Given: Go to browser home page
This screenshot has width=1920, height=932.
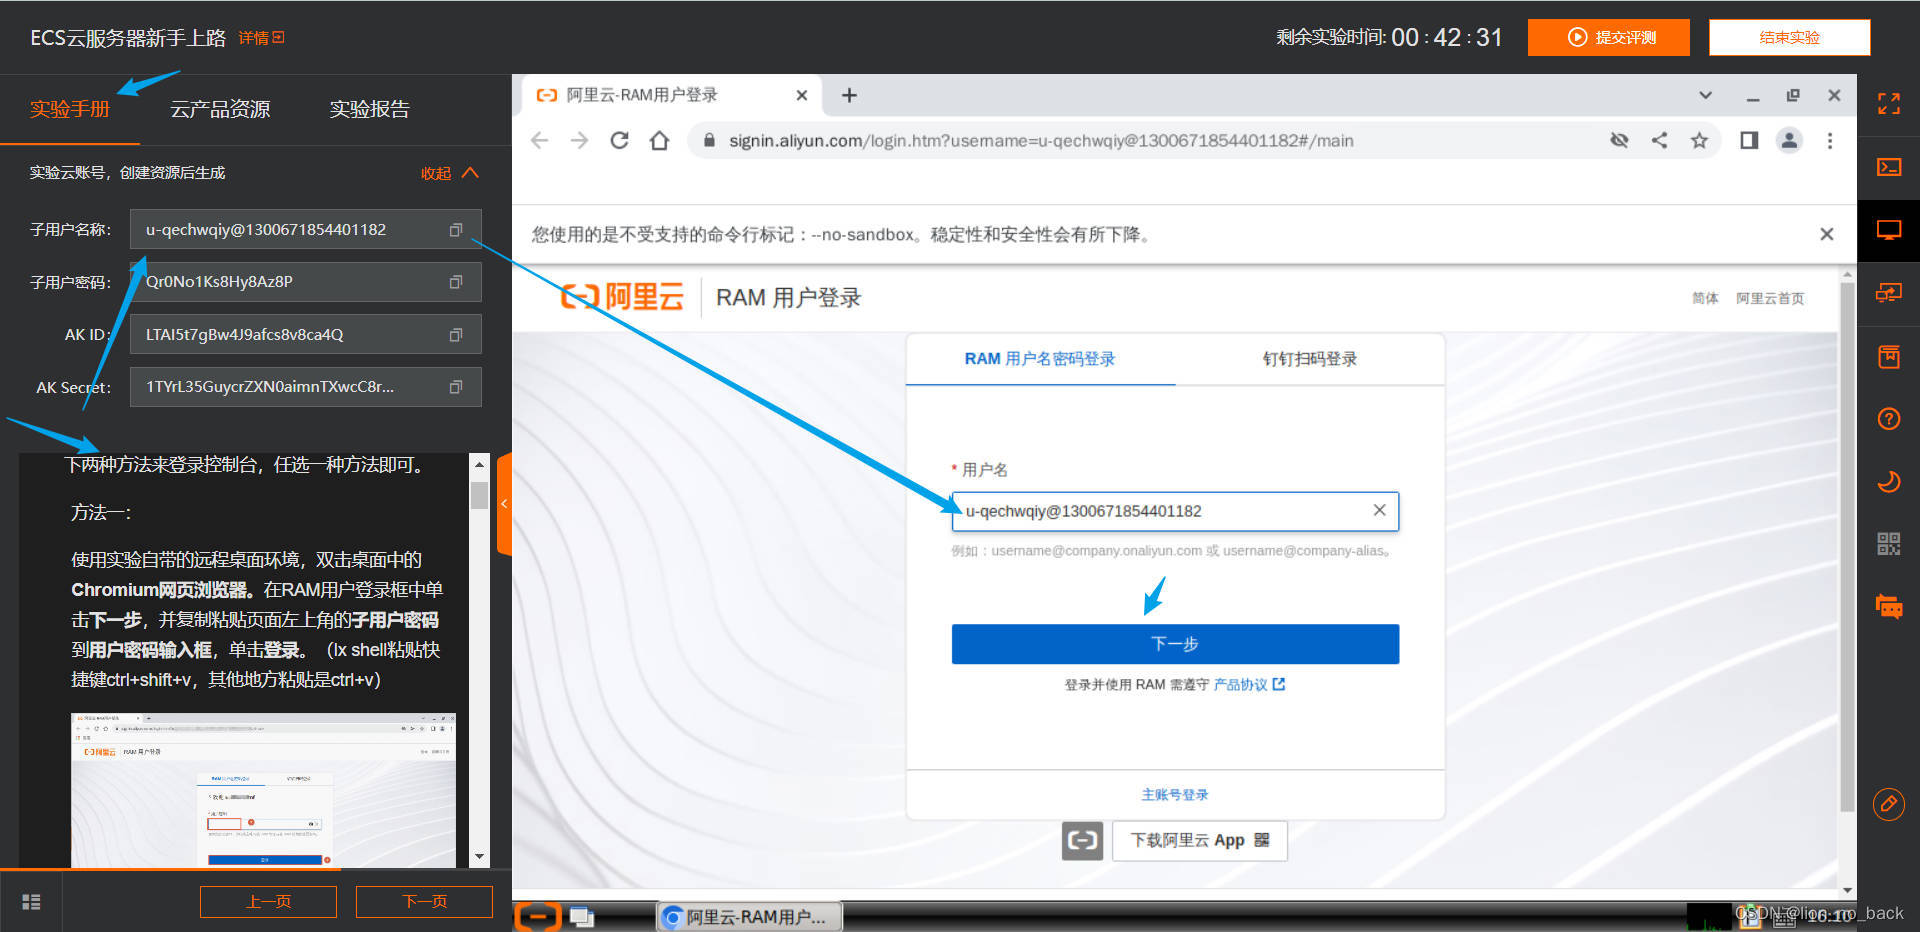Looking at the screenshot, I should tap(659, 141).
